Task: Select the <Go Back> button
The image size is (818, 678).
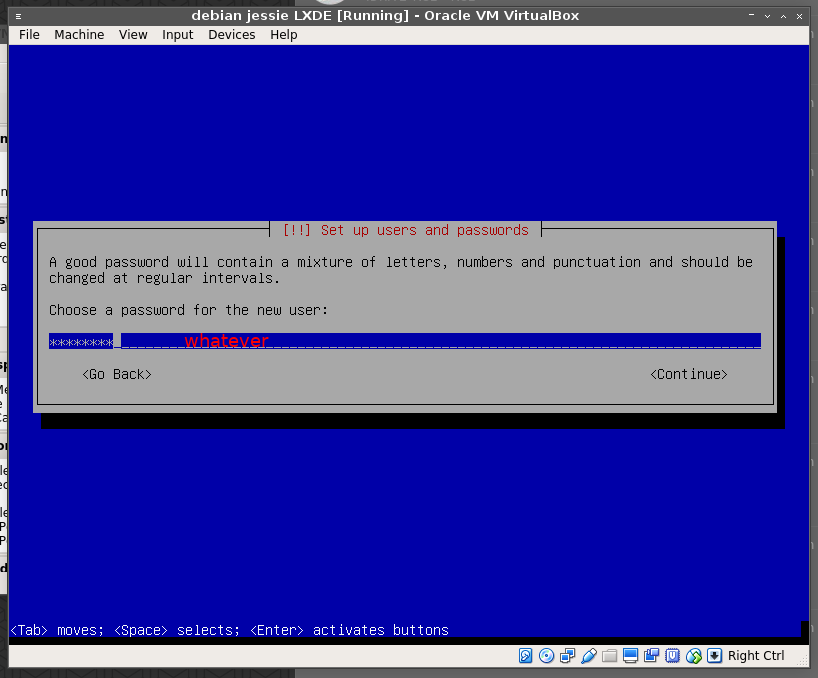Action: 117,374
